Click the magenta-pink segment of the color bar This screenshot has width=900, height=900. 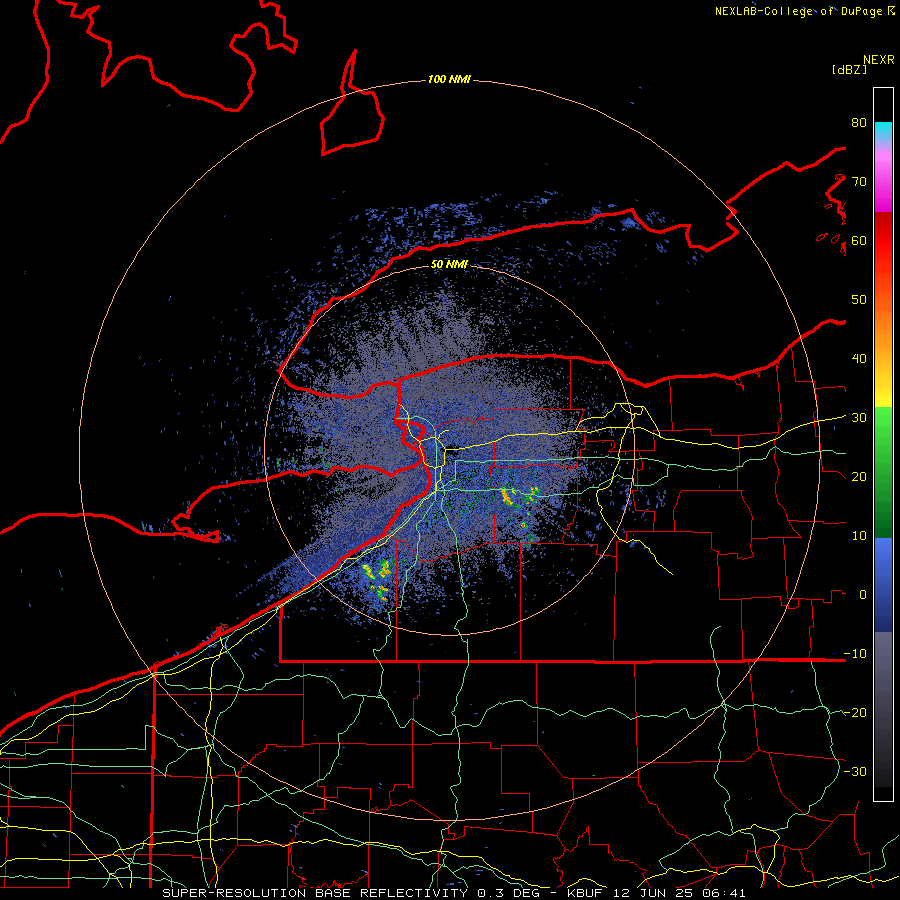click(883, 181)
